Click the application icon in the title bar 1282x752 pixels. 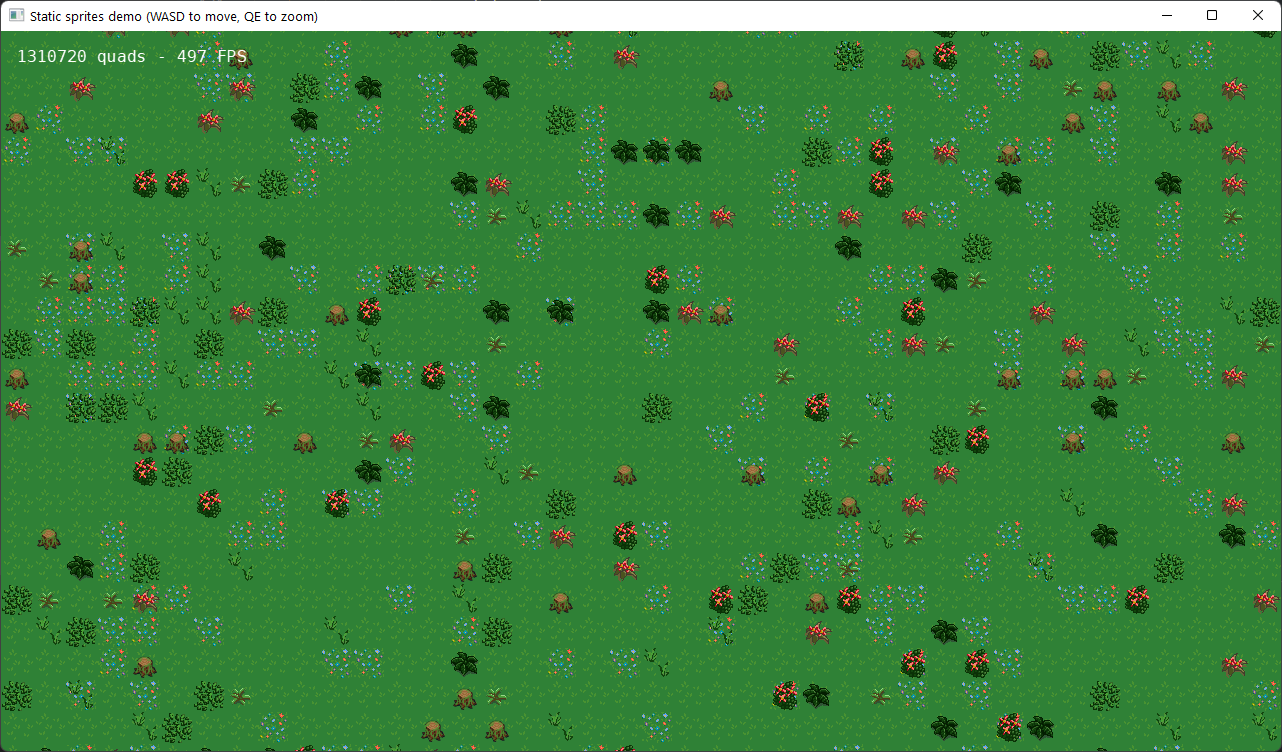pyautogui.click(x=16, y=16)
